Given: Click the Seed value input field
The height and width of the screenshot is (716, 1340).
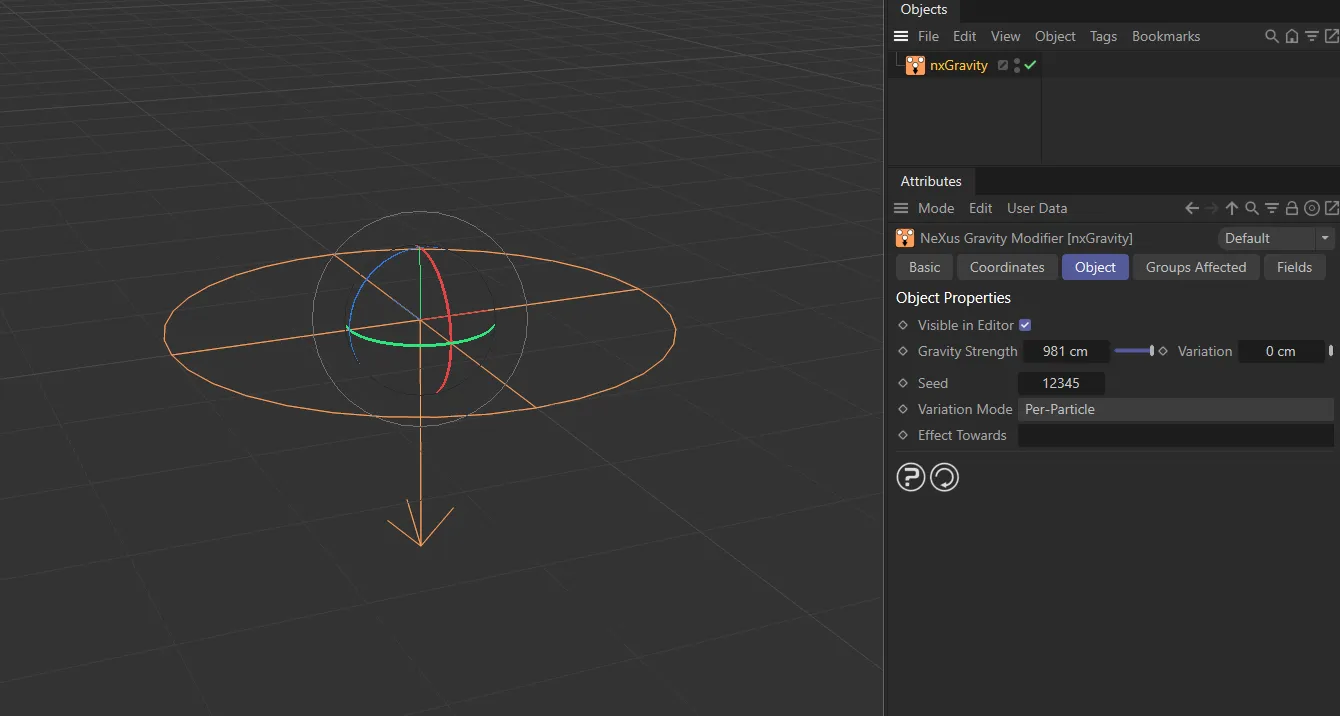Looking at the screenshot, I should coord(1061,383).
